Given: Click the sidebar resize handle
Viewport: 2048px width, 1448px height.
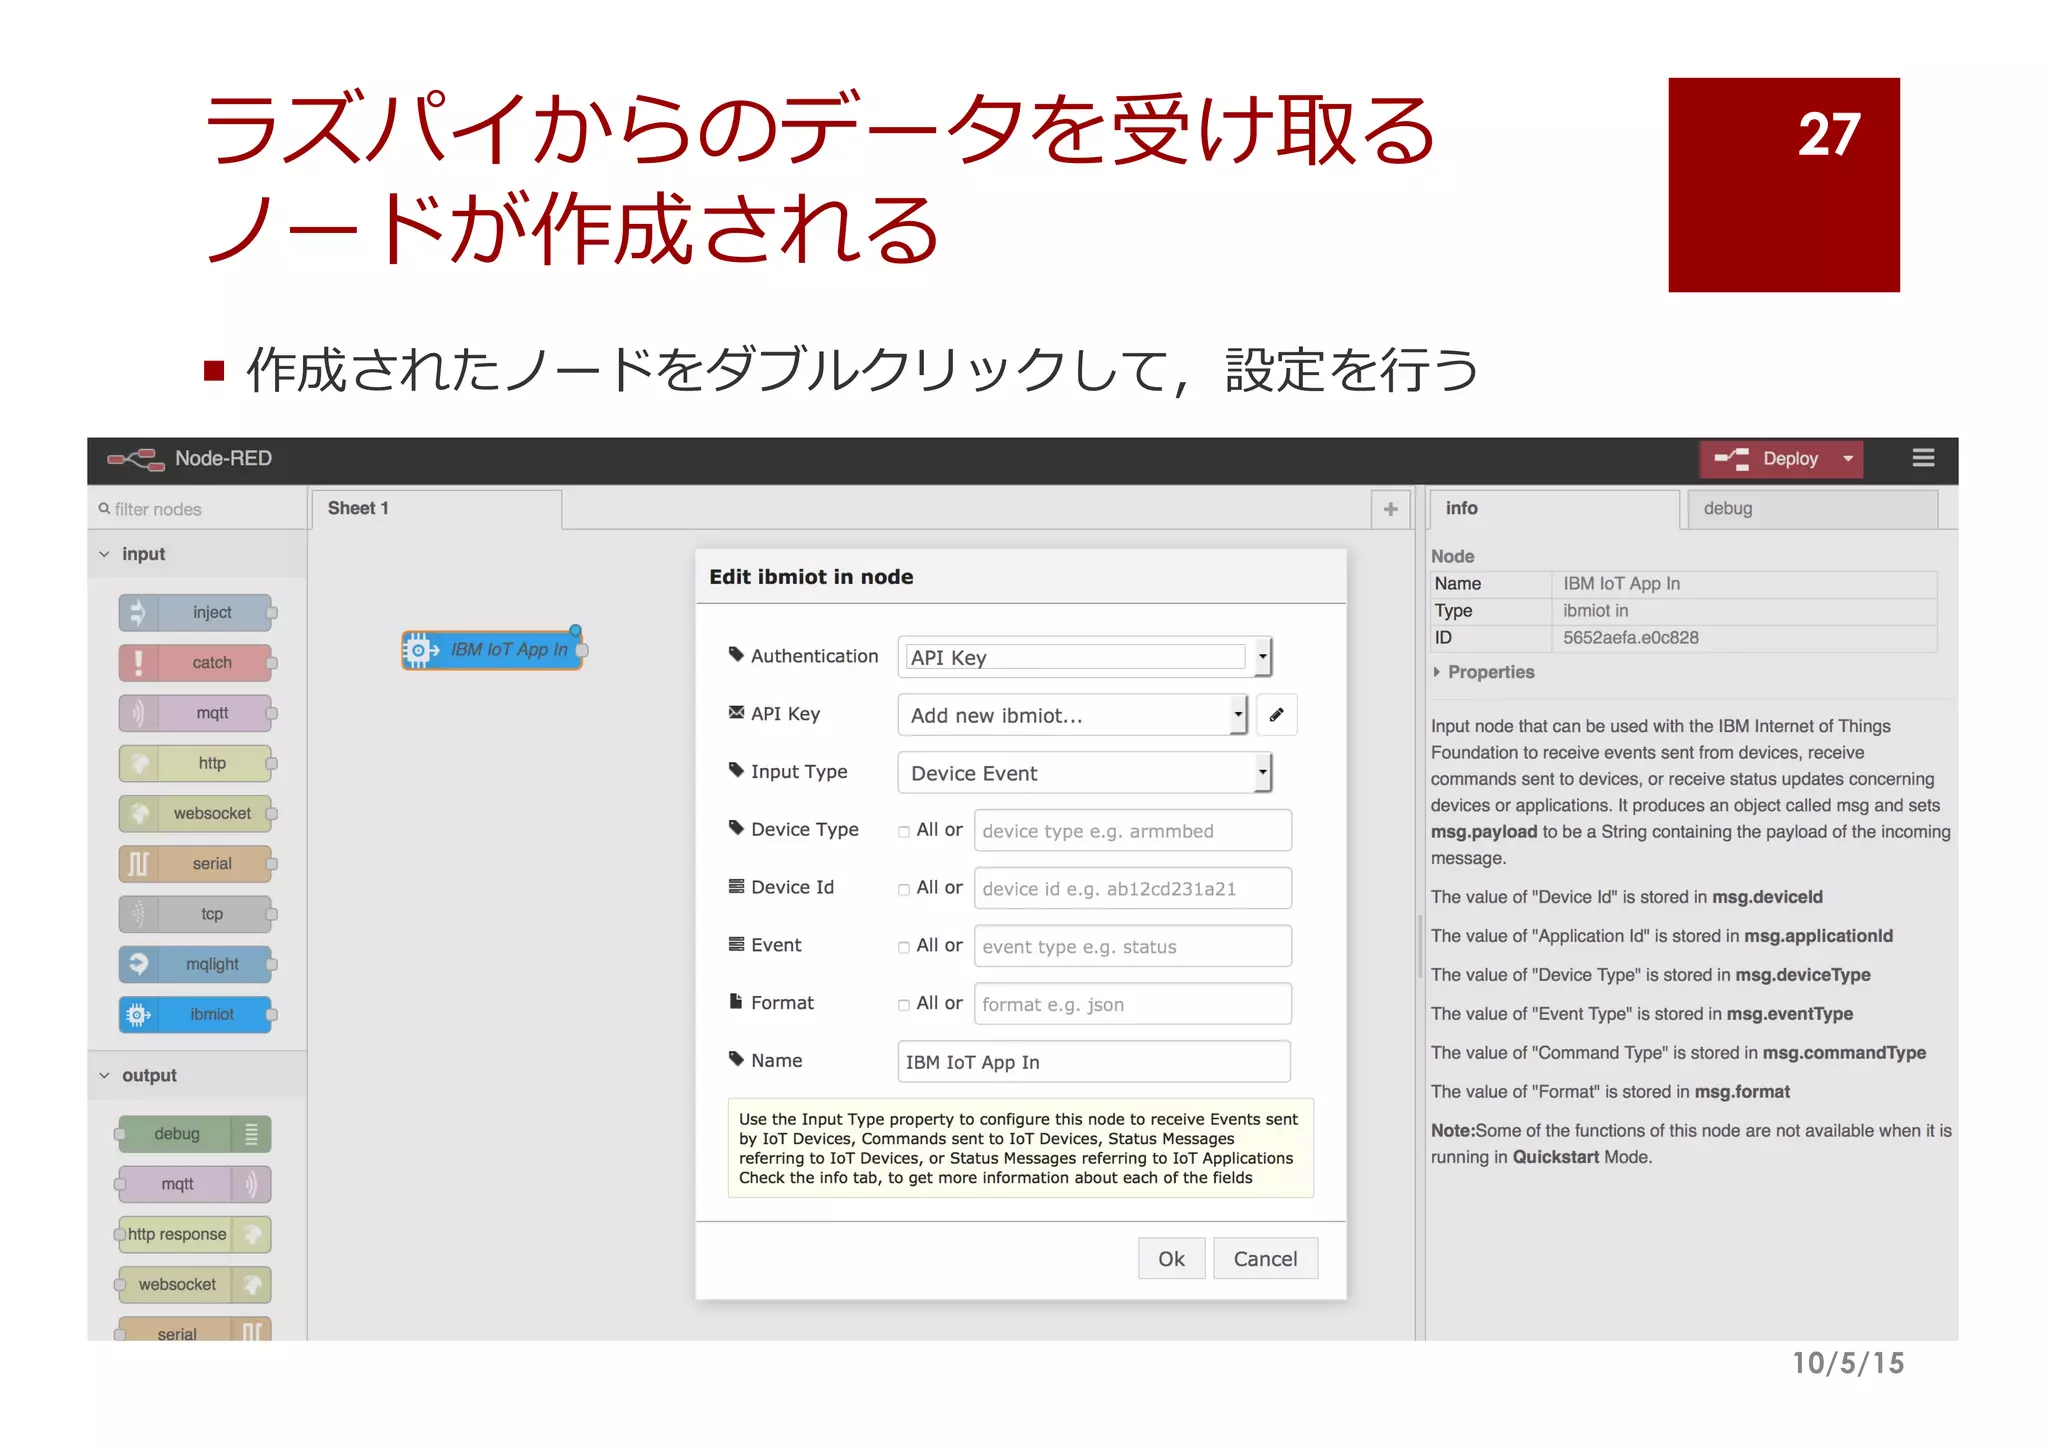Looking at the screenshot, I should pos(1420,945).
